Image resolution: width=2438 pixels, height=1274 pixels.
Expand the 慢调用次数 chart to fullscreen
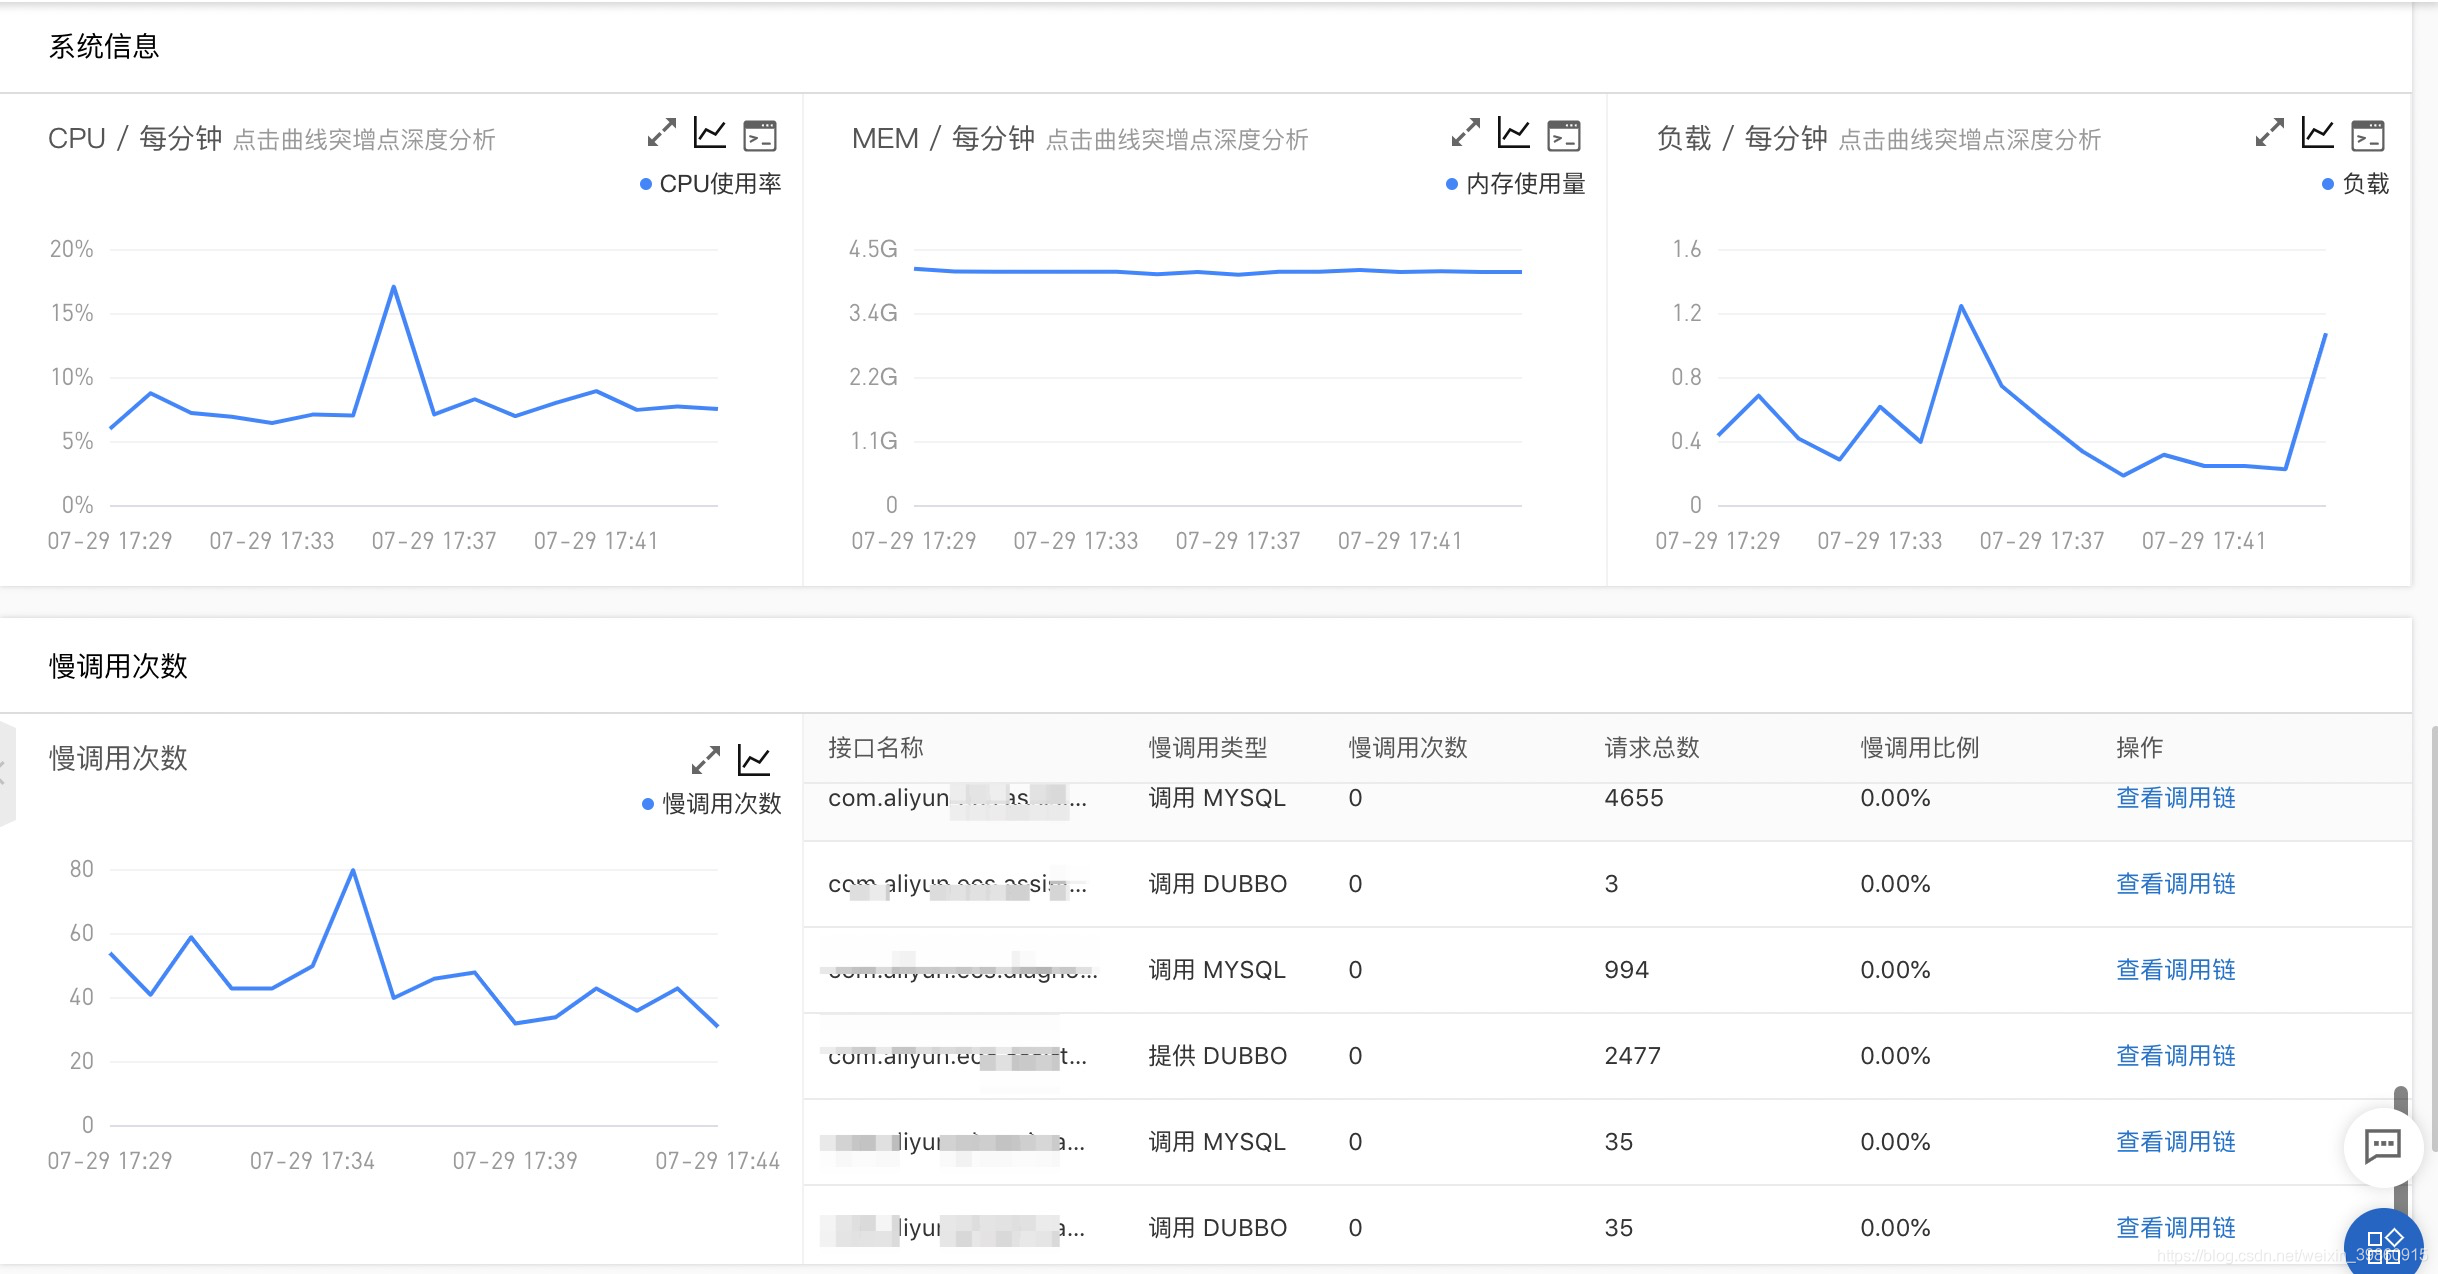click(x=707, y=759)
